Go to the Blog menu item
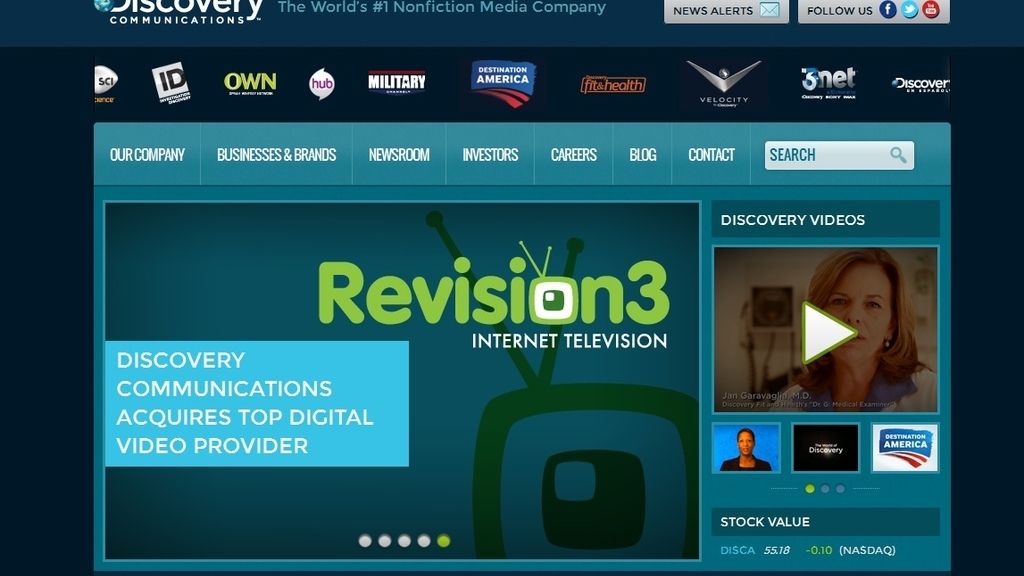The height and width of the screenshot is (576, 1024). 643,155
